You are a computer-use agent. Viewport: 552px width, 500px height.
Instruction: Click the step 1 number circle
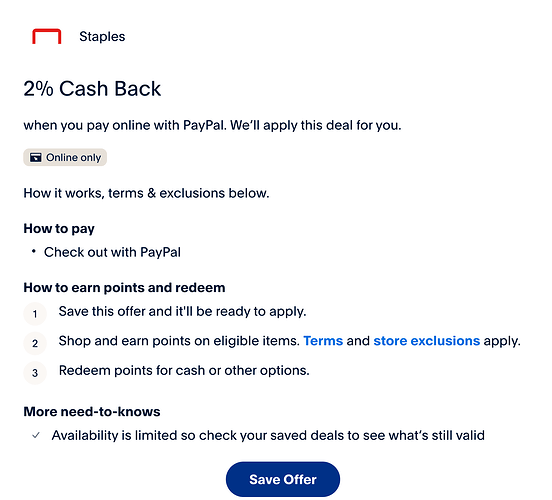35,313
